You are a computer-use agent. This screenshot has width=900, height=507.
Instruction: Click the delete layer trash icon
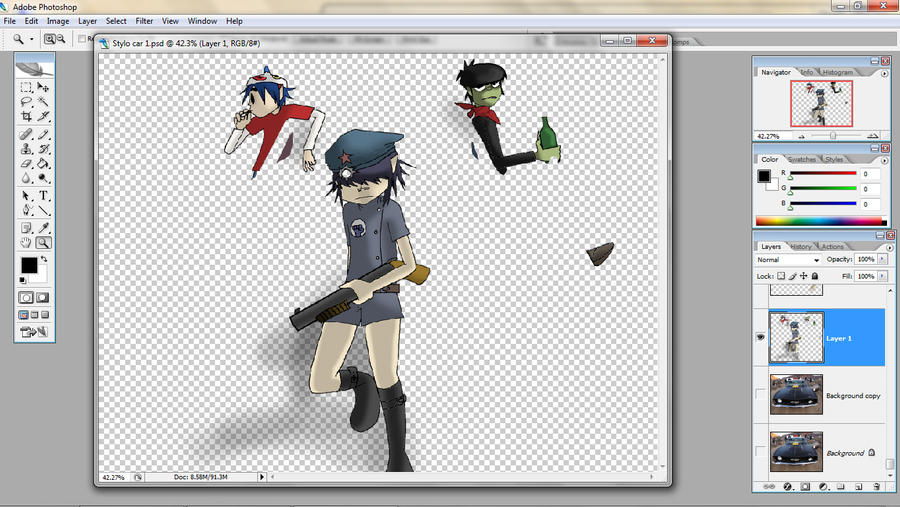pos(876,486)
